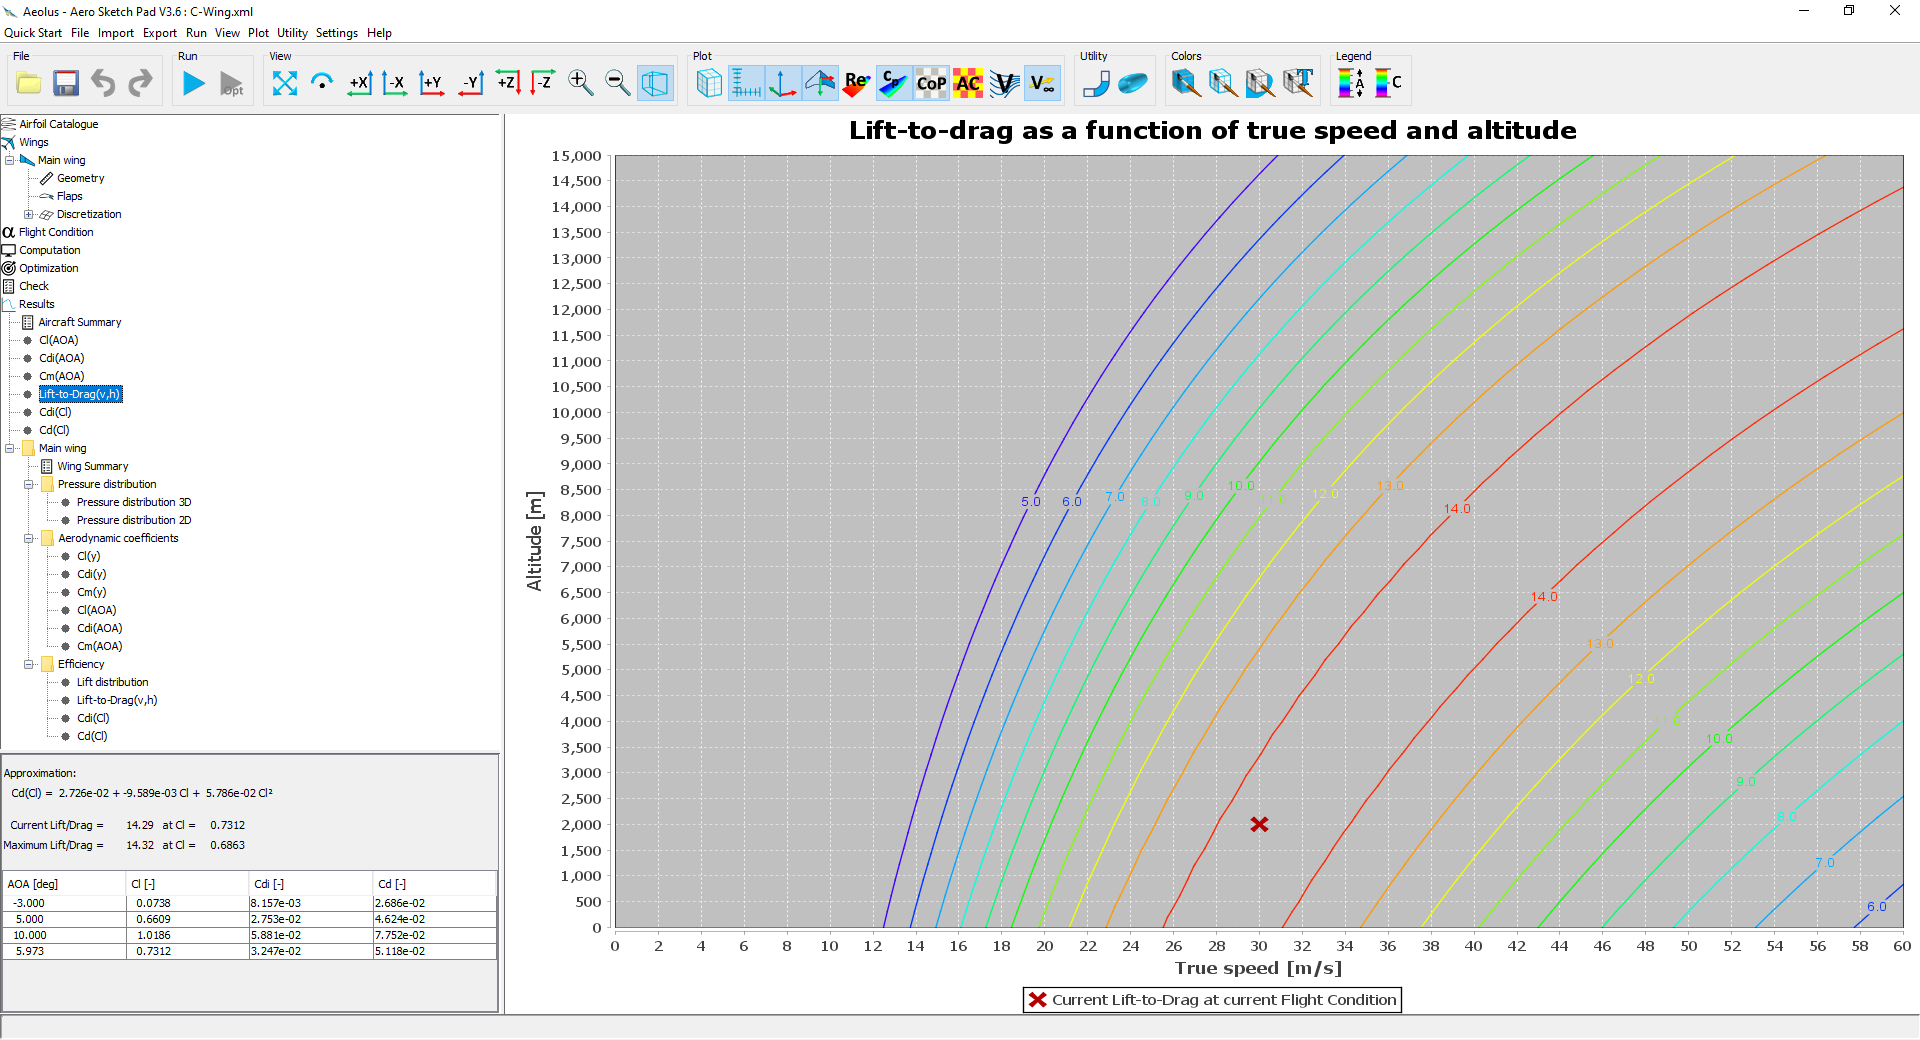Toggle the freestream velocity V∞ display
Screen dimensions: 1920x1040
[x=1042, y=84]
